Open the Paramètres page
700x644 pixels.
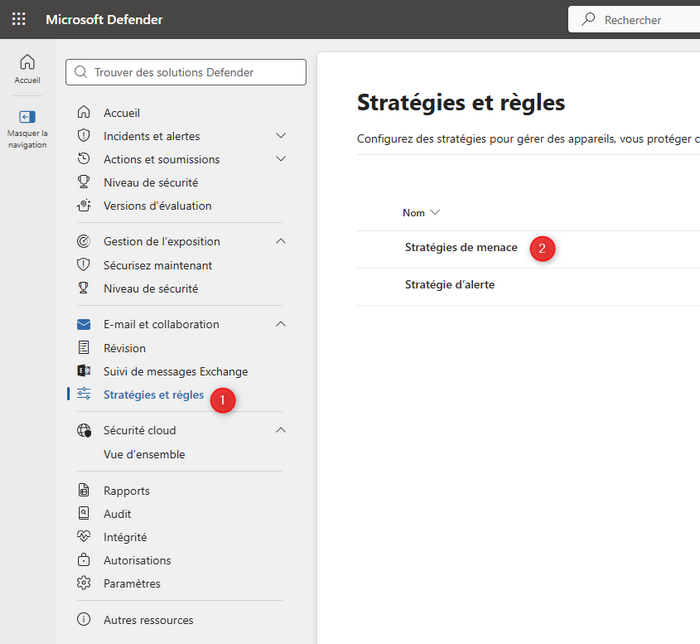tap(132, 583)
